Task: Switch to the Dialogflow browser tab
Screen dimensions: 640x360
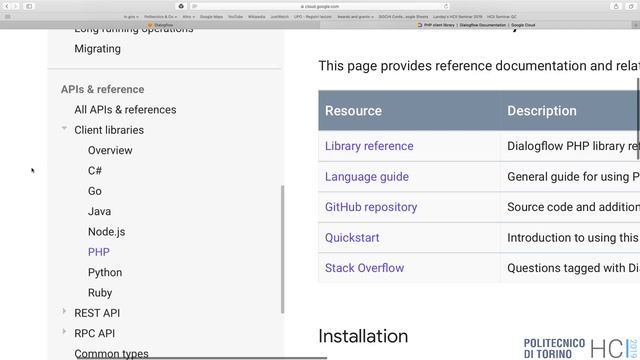Action: tap(160, 25)
